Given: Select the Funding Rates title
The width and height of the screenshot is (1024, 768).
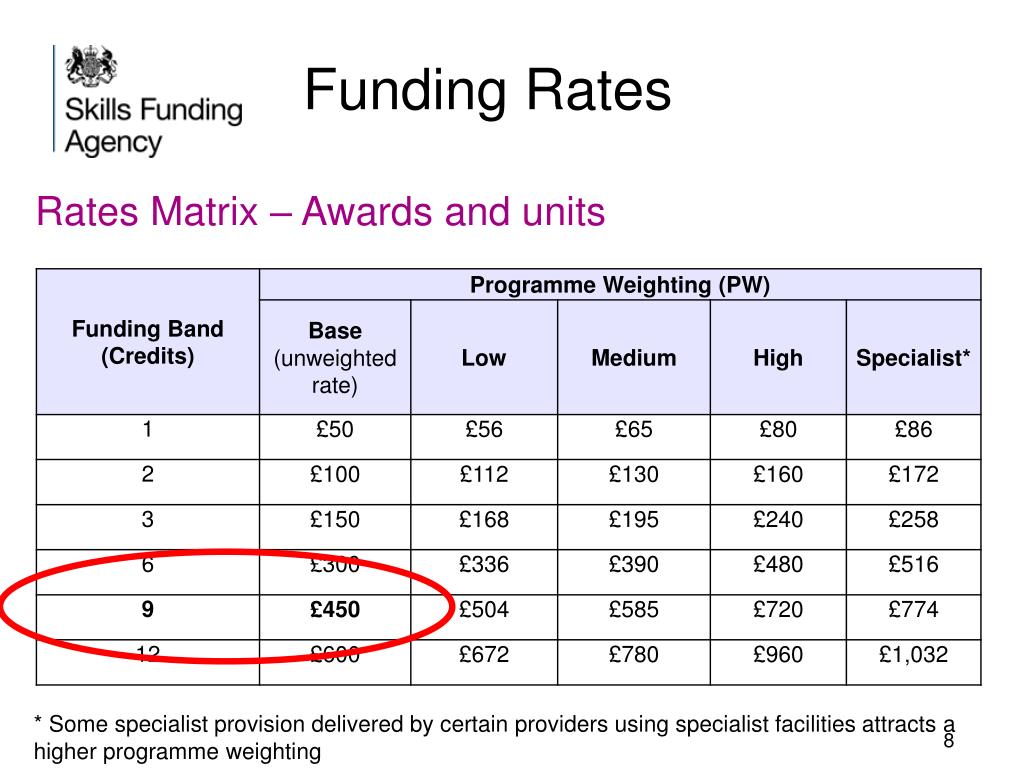Looking at the screenshot, I should coord(488,91).
